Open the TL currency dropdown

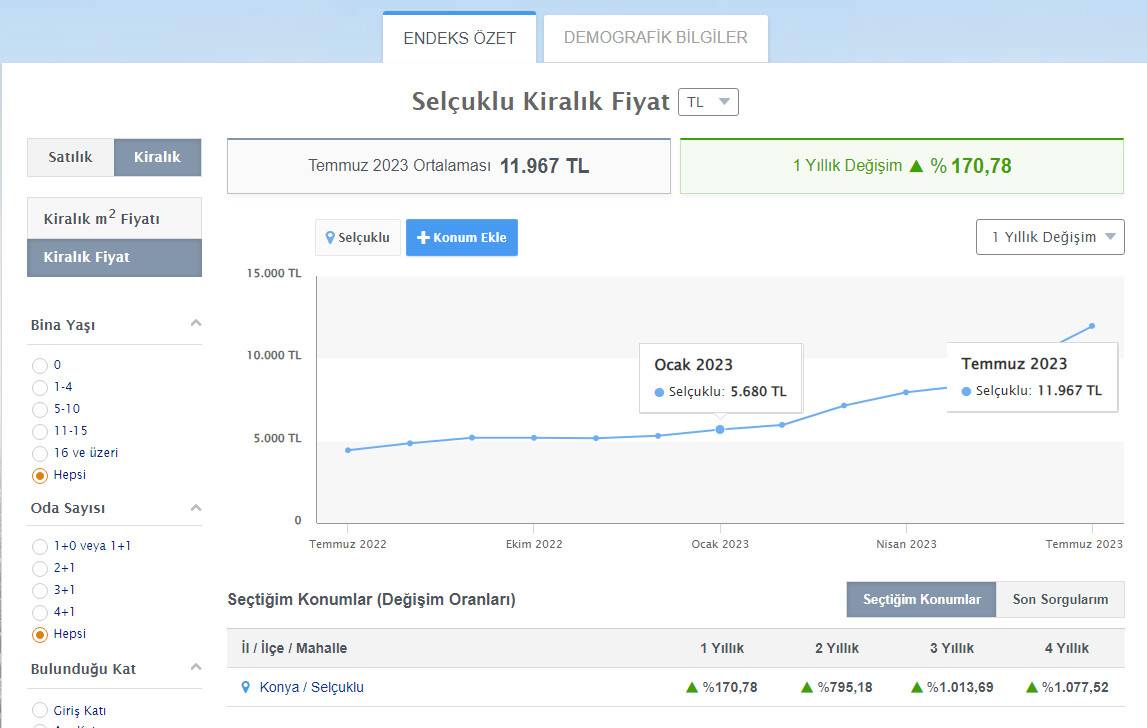click(x=708, y=102)
